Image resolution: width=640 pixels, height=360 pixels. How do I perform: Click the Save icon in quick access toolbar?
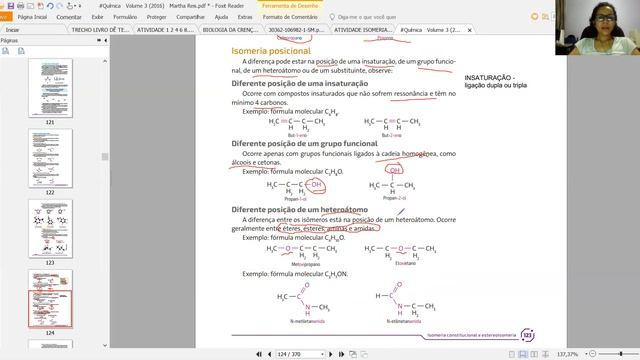[11, 6]
